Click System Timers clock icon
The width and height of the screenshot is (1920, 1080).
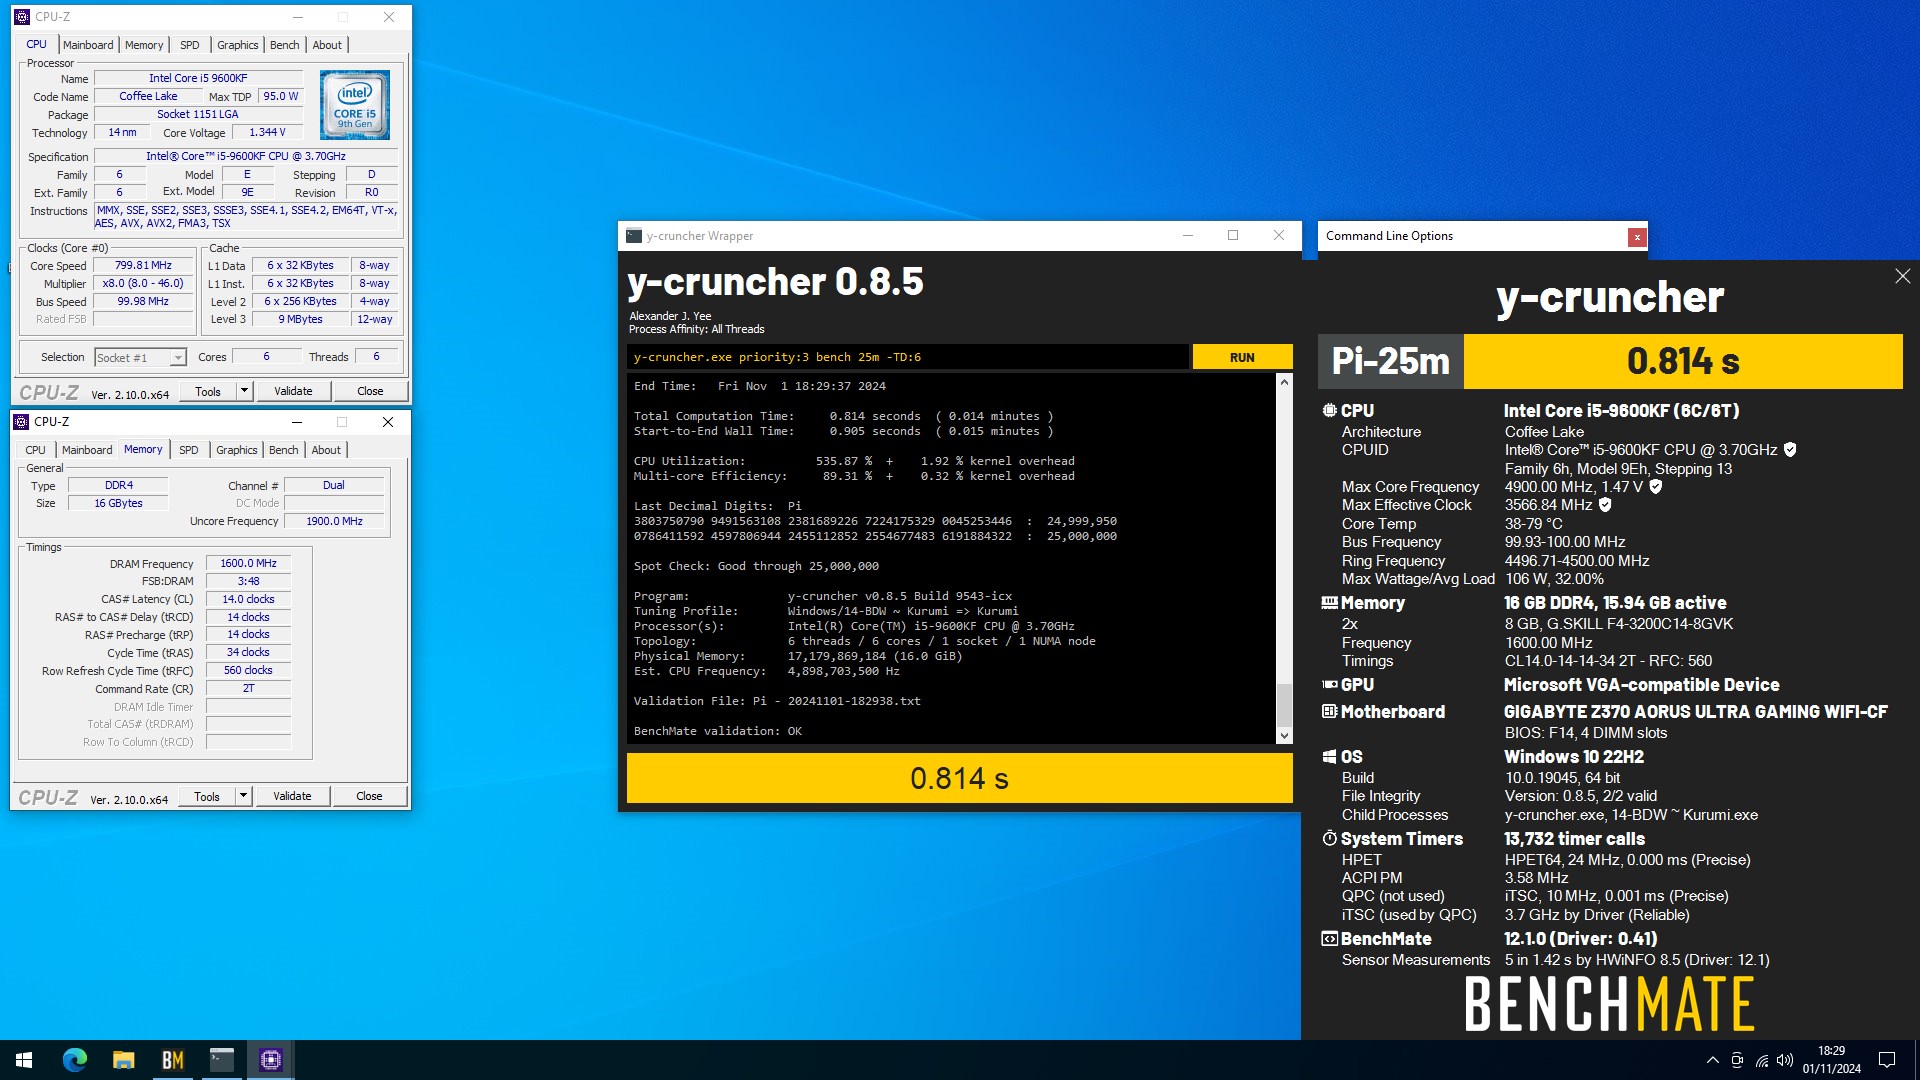point(1329,839)
